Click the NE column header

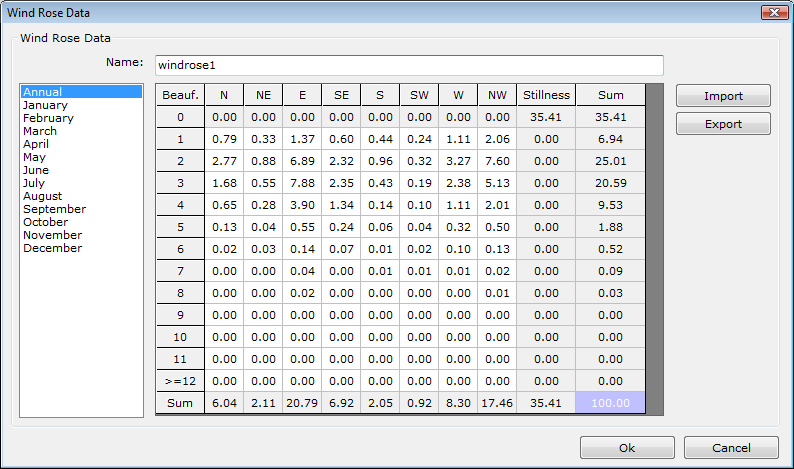[x=263, y=95]
